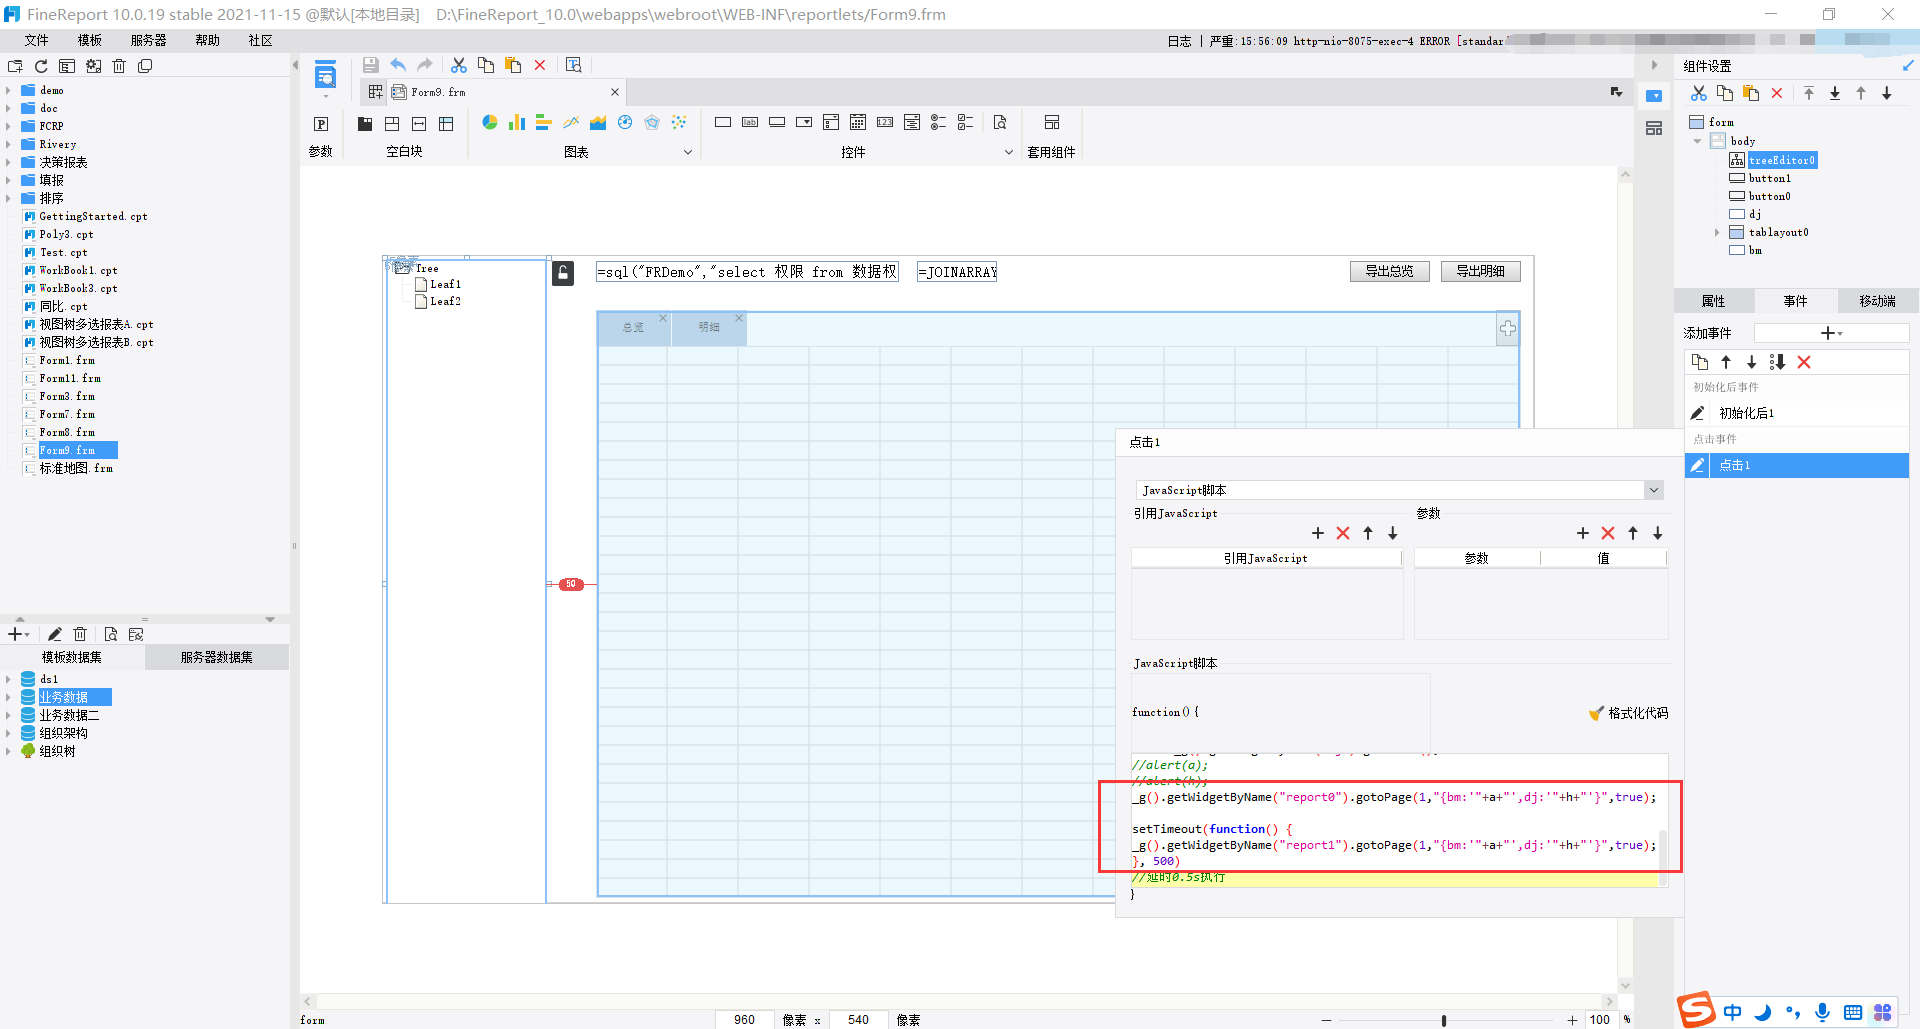Pick the parameter panel 'P' icon
This screenshot has width=1920, height=1029.
pos(321,124)
